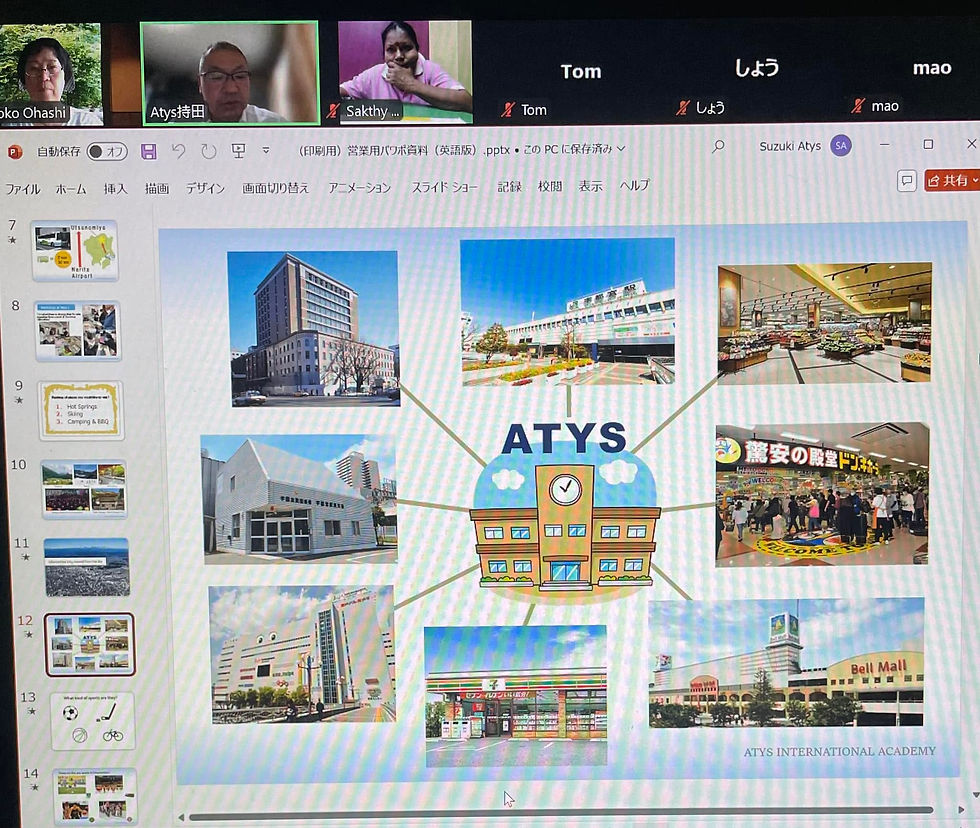Viewport: 980px width, 828px height.
Task: Open Quick Access Toolbar customize dropdown
Action: 266,150
